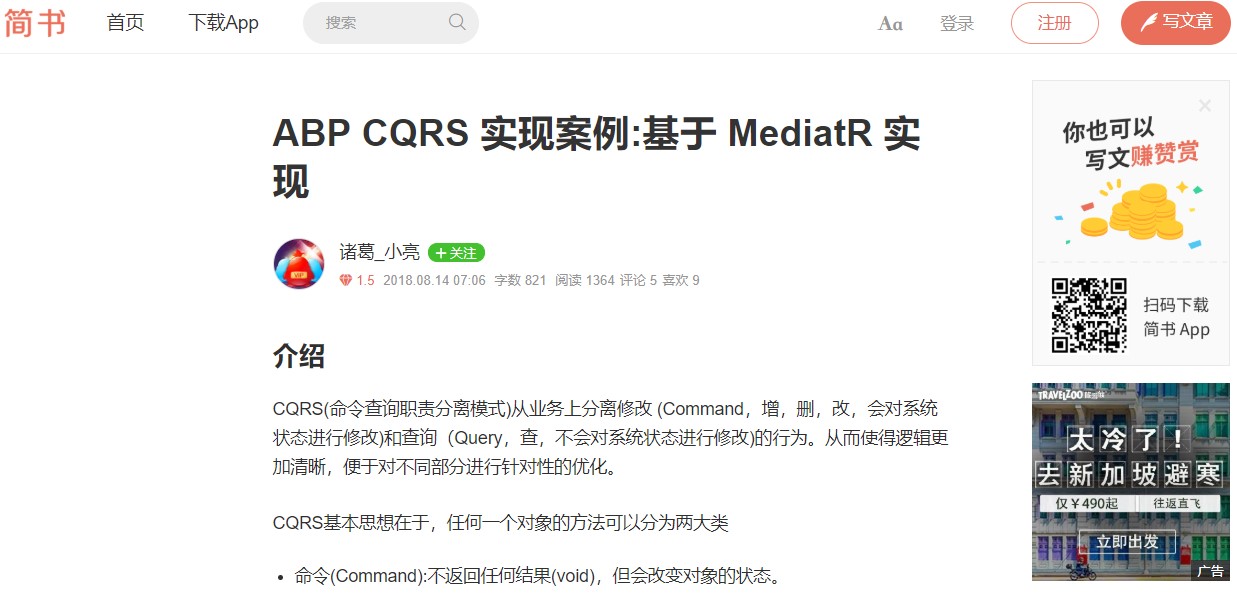Click the 介绍 section heading

[299, 356]
